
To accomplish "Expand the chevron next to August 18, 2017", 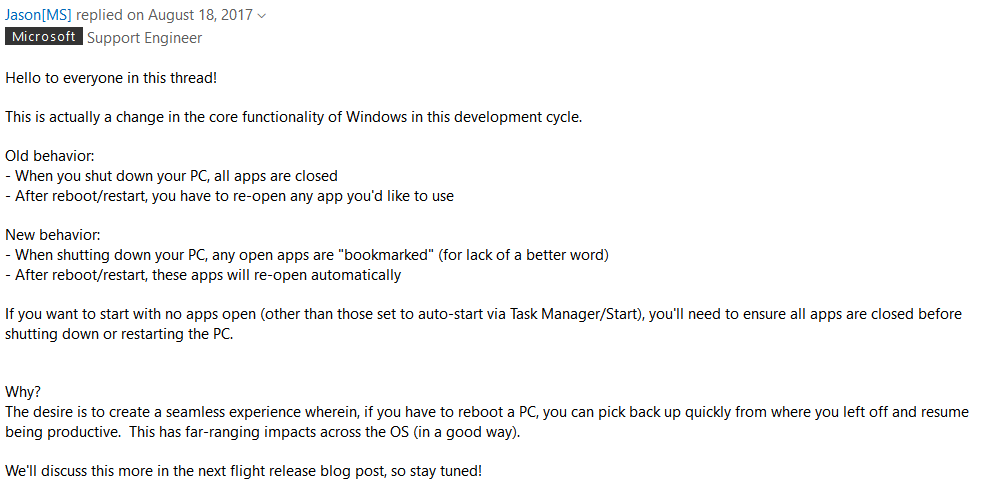I will pos(262,16).
